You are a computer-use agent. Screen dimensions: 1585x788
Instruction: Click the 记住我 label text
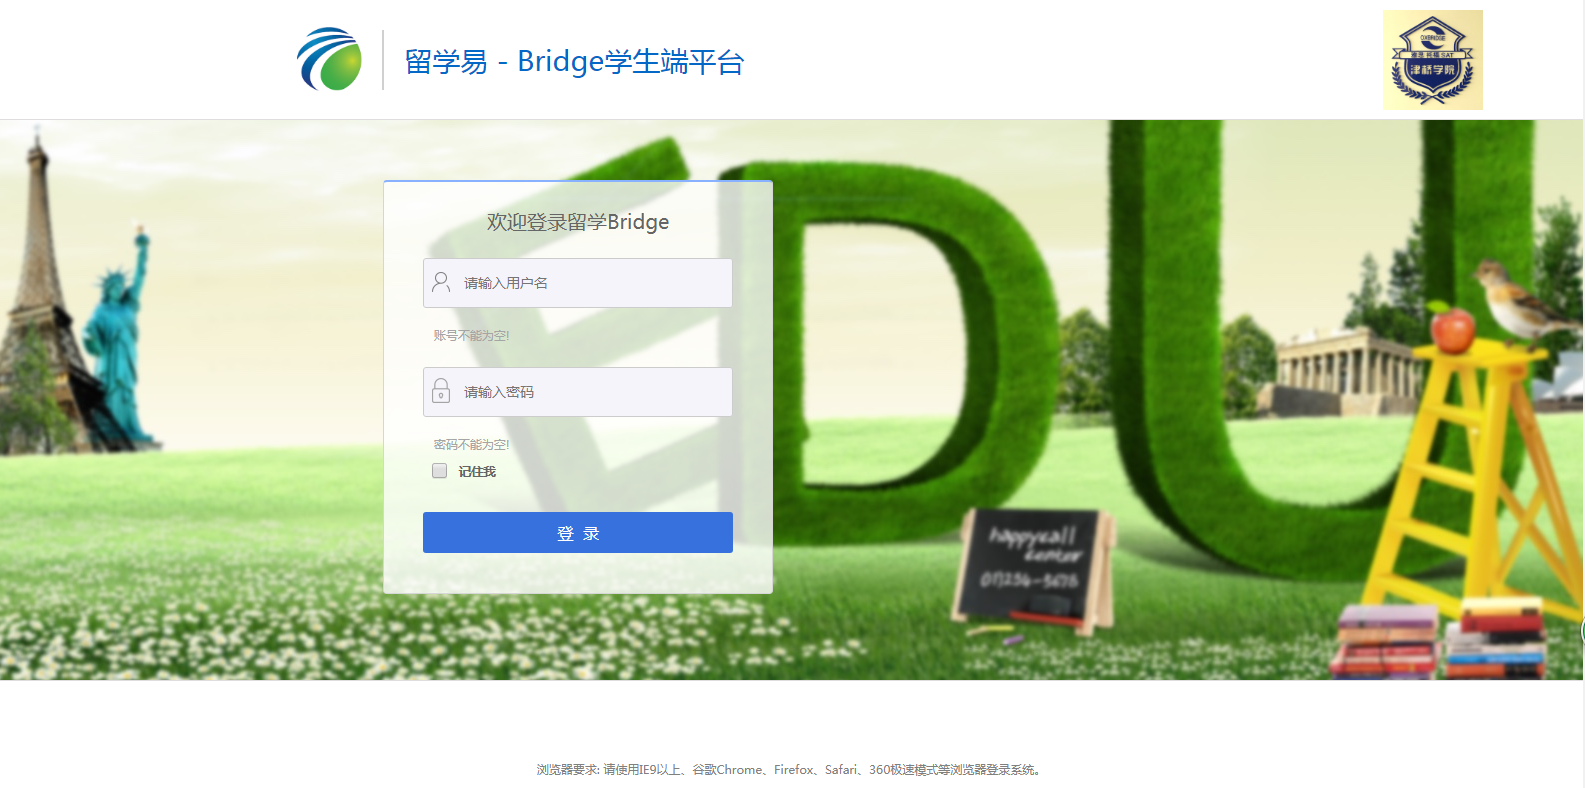click(x=477, y=471)
